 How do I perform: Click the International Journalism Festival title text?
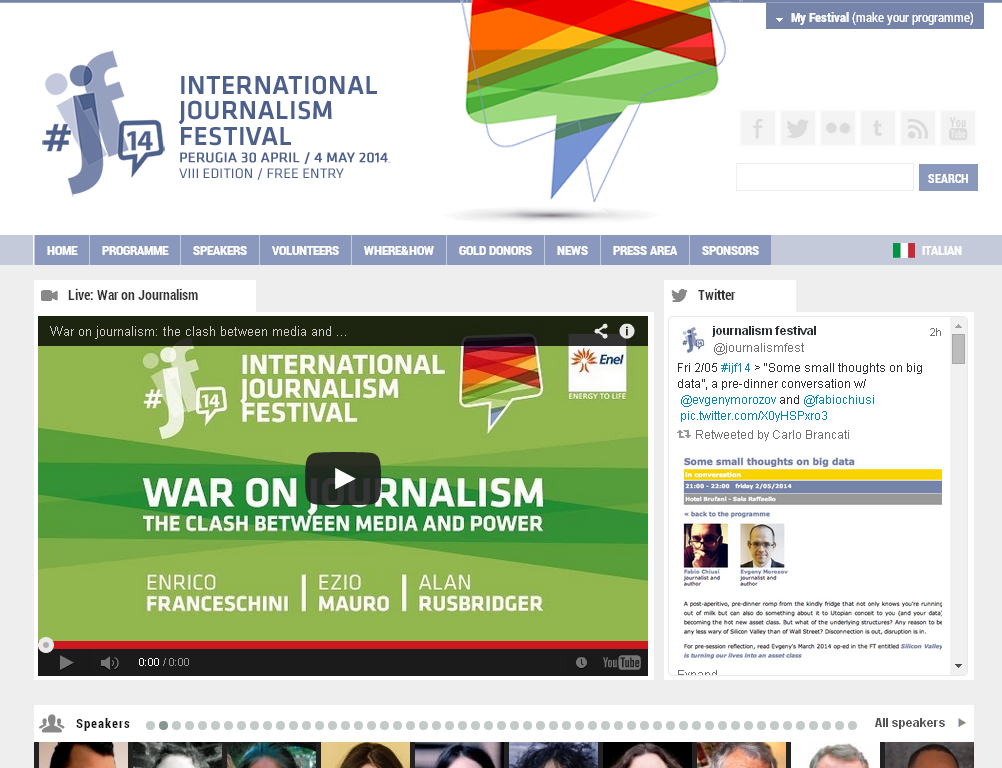click(x=278, y=111)
